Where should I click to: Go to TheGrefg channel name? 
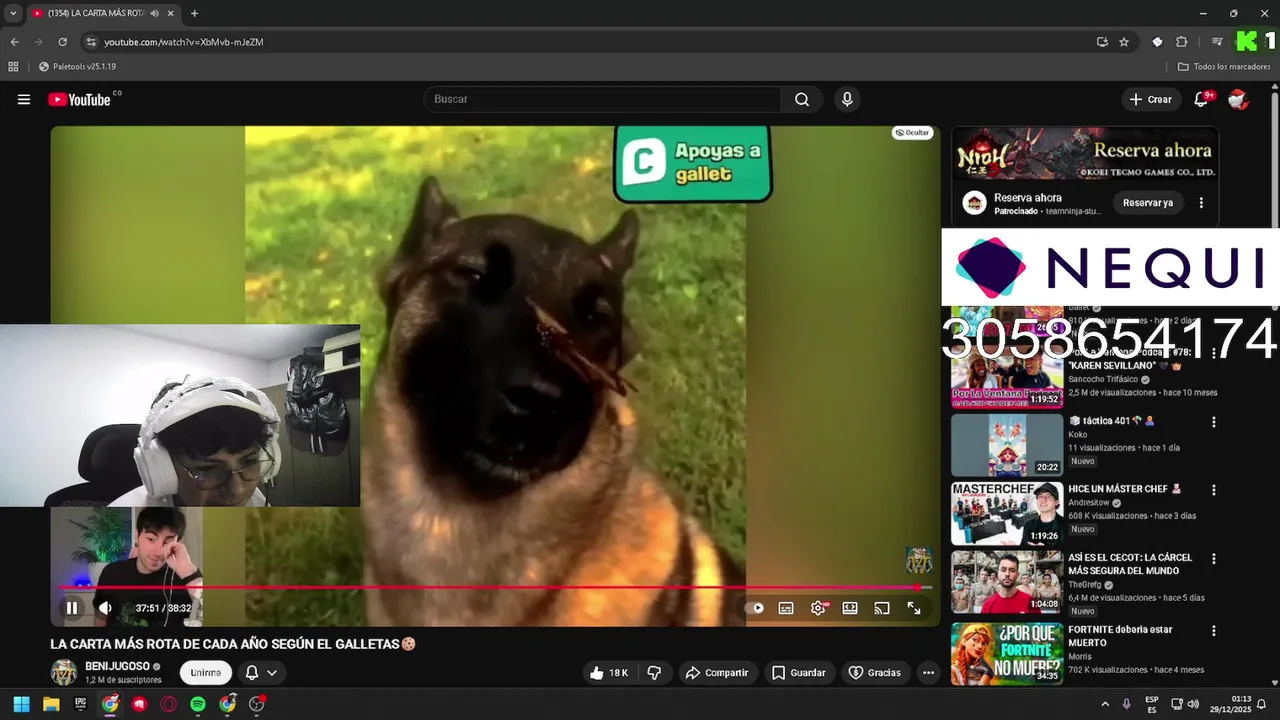[x=1086, y=585]
